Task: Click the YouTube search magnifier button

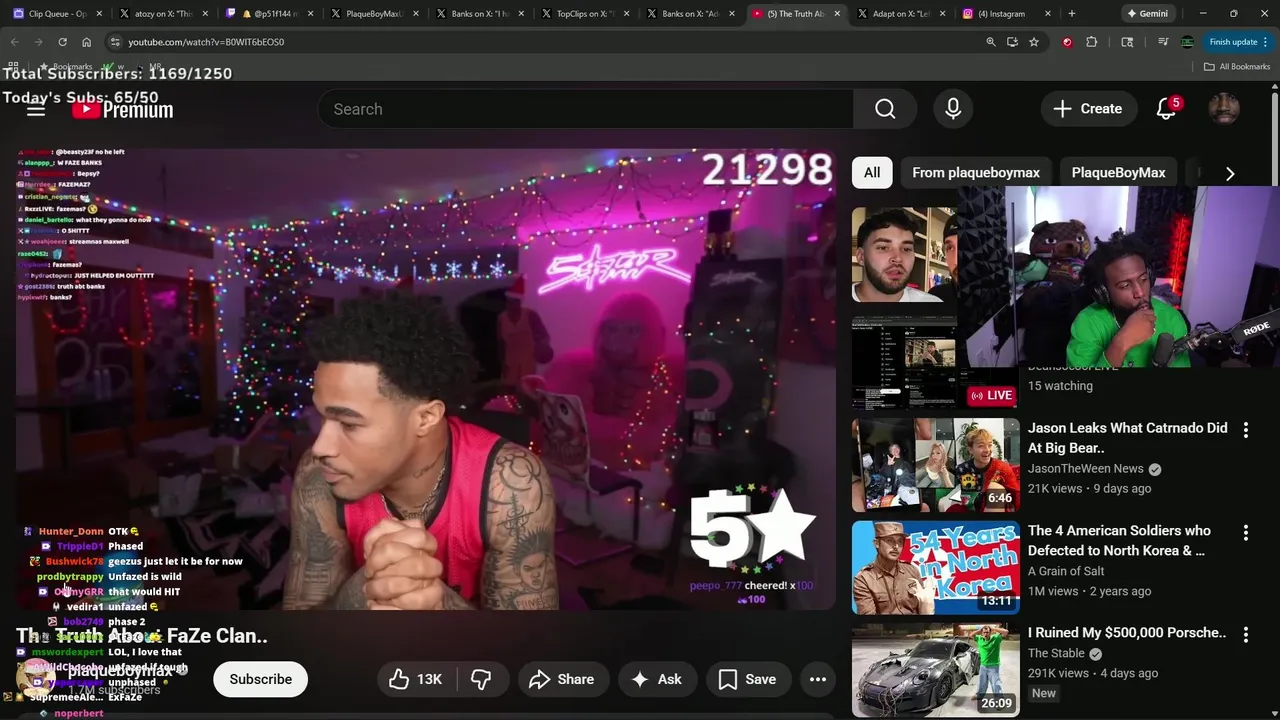Action: coord(885,109)
